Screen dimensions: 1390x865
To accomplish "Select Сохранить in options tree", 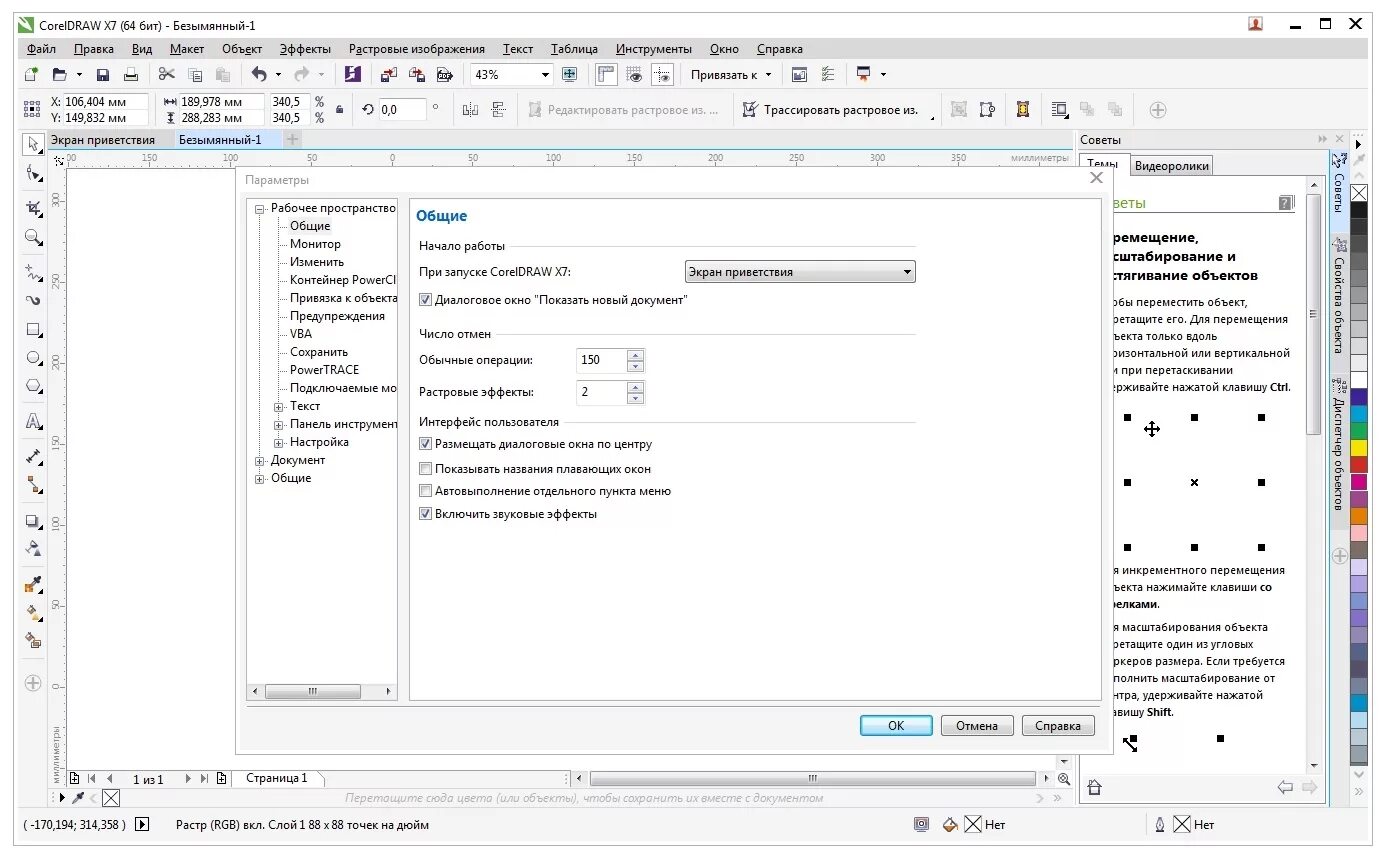I will pyautogui.click(x=319, y=352).
